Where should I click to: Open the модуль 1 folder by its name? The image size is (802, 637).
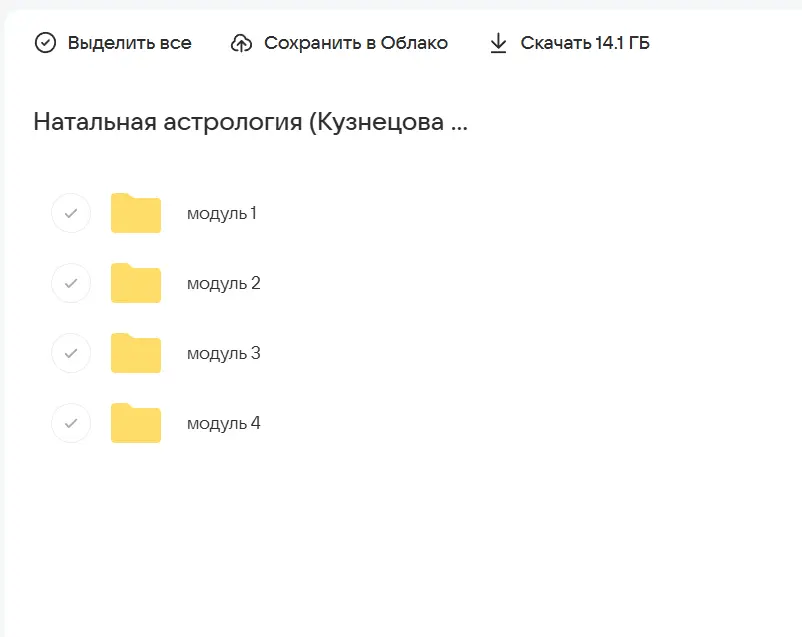pos(221,213)
